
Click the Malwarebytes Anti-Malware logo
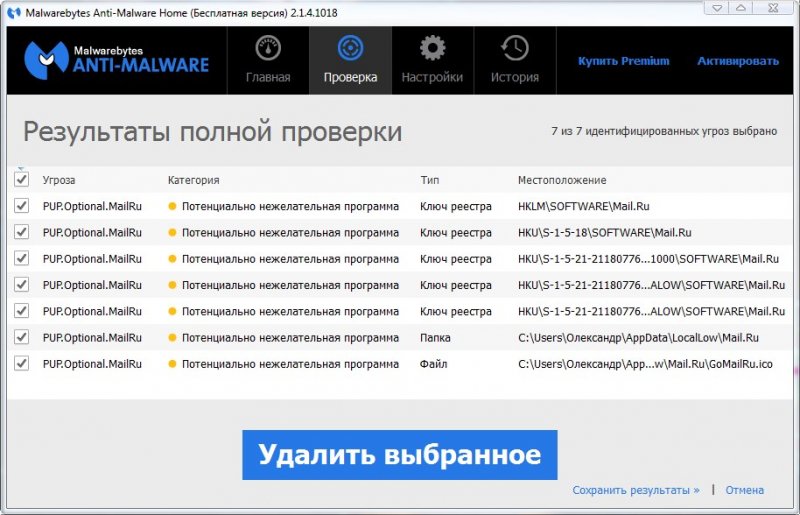(x=117, y=59)
